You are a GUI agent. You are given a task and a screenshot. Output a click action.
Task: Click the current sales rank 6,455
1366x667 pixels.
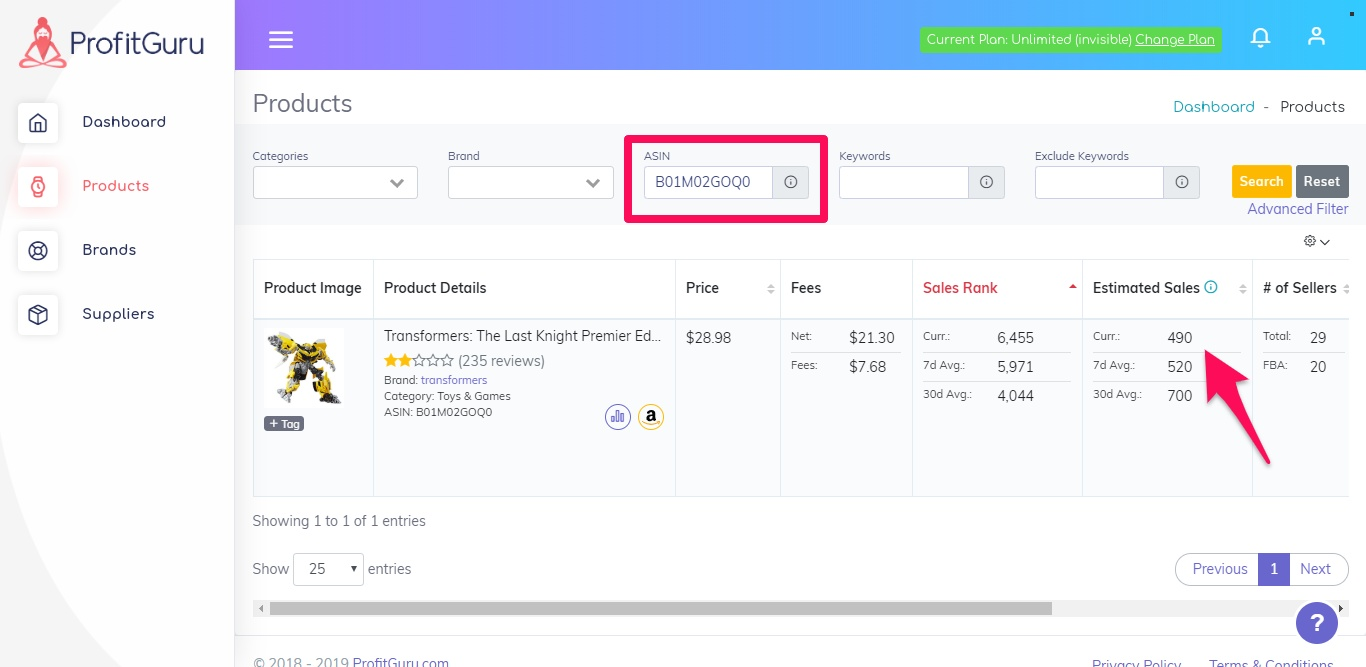pyautogui.click(x=1015, y=338)
